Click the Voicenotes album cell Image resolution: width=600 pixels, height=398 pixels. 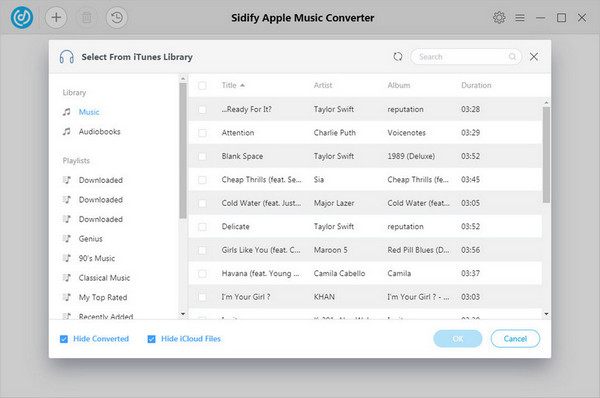(406, 133)
